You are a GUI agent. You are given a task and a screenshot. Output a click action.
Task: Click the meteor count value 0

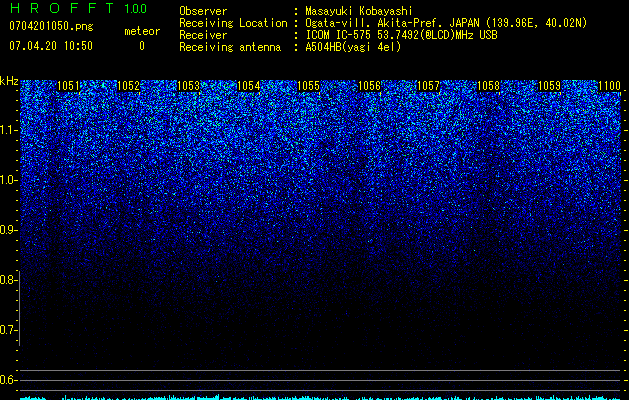coord(142,46)
